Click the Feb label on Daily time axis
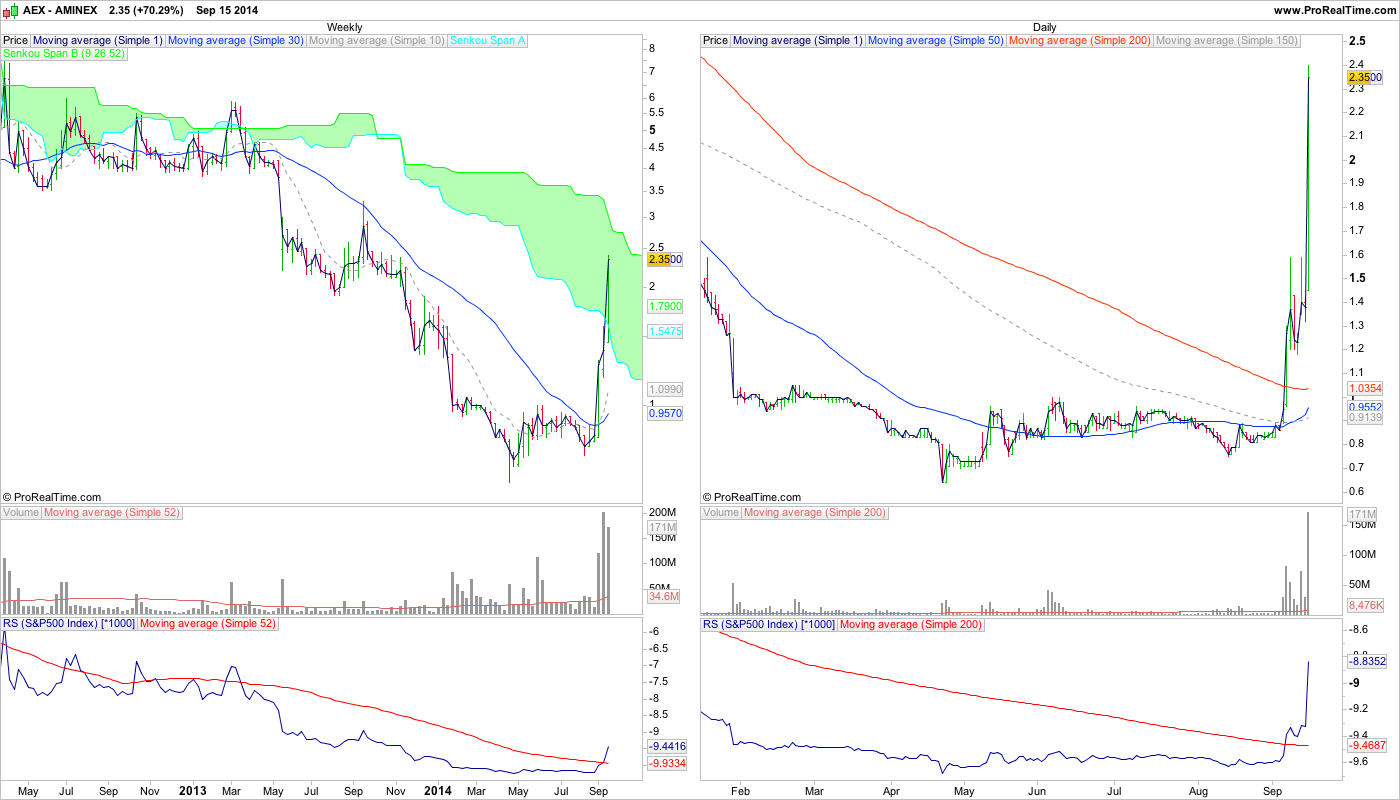Viewport: 1400px width, 800px height. click(741, 790)
